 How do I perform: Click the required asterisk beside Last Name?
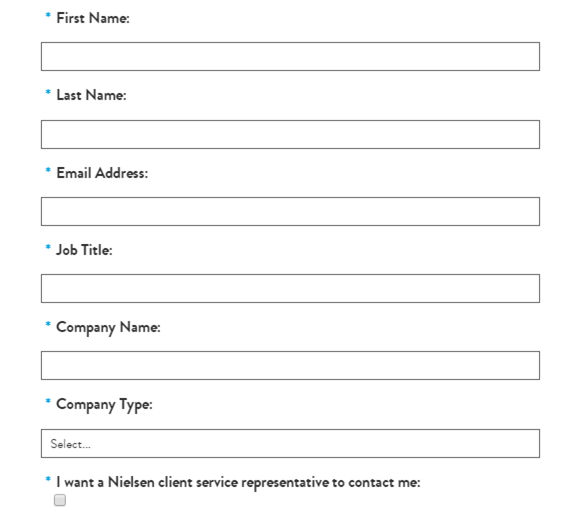48,93
